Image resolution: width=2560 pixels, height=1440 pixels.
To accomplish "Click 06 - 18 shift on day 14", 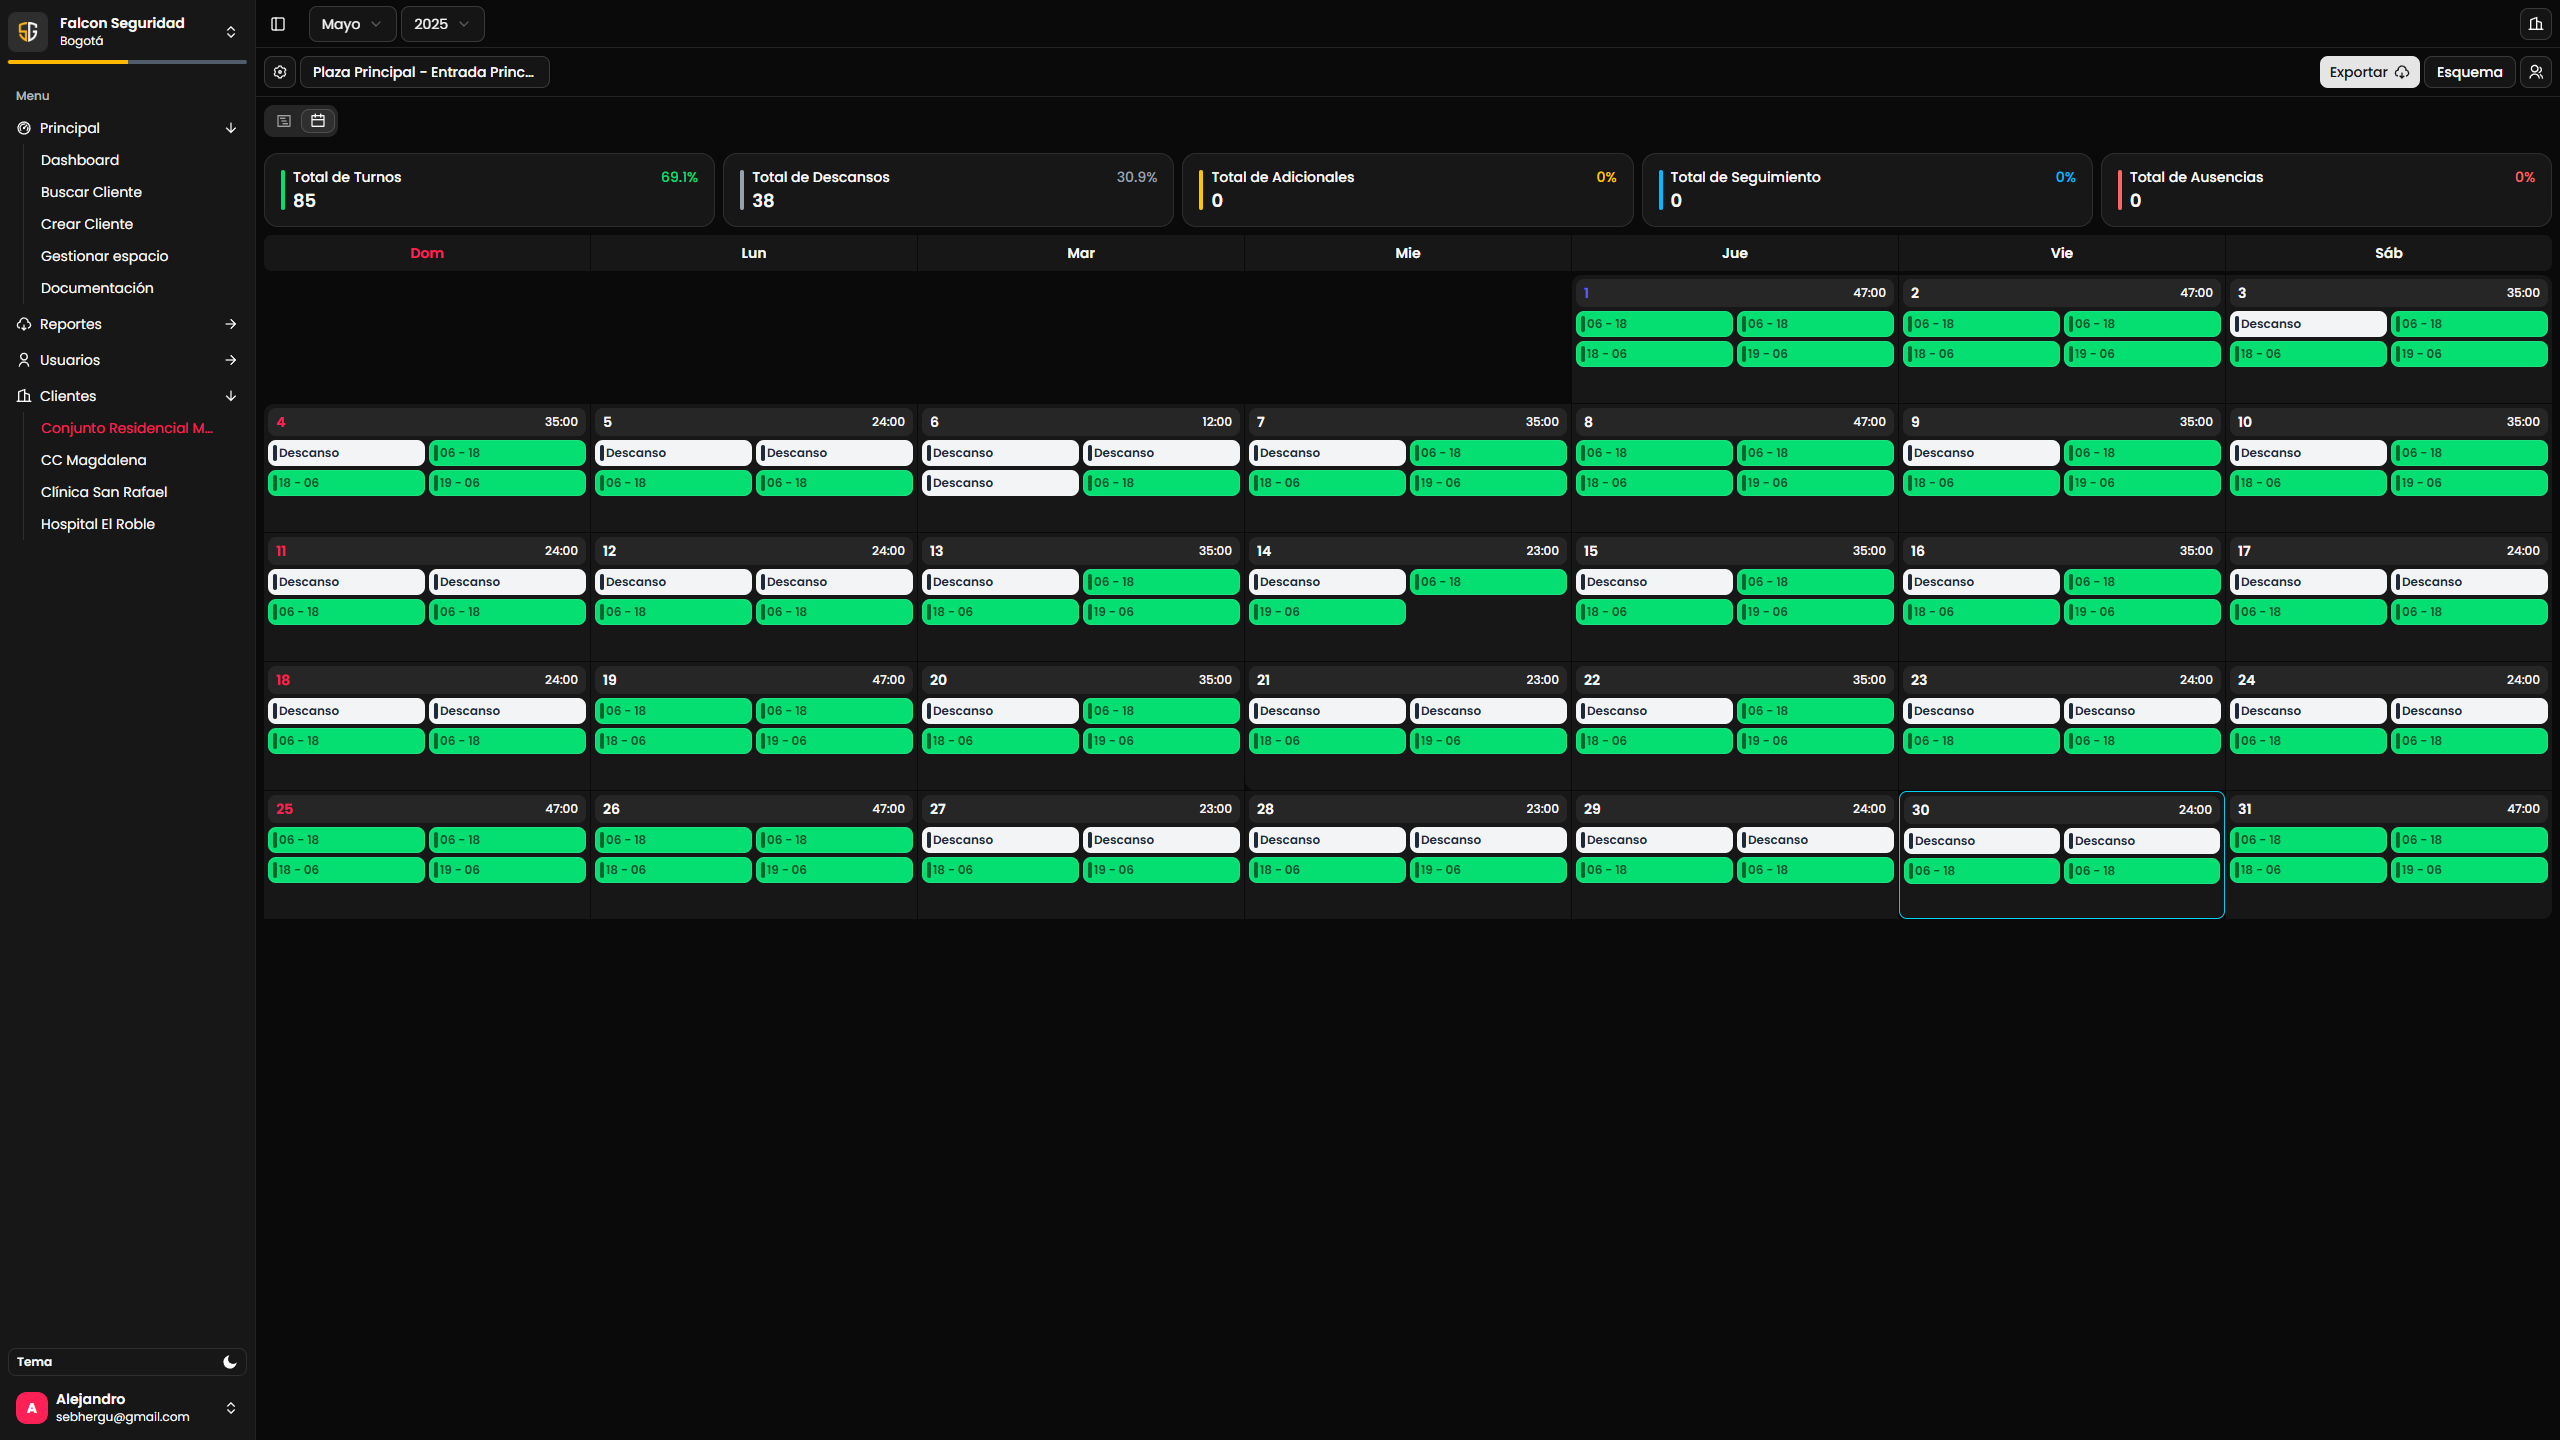I will tap(1488, 582).
